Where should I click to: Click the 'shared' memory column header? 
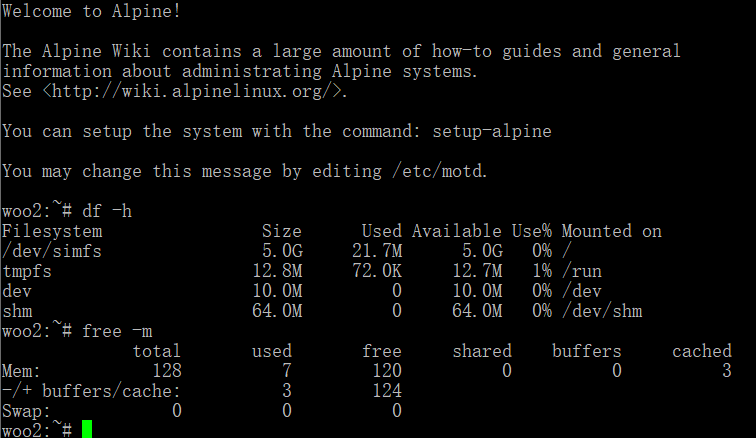click(482, 351)
